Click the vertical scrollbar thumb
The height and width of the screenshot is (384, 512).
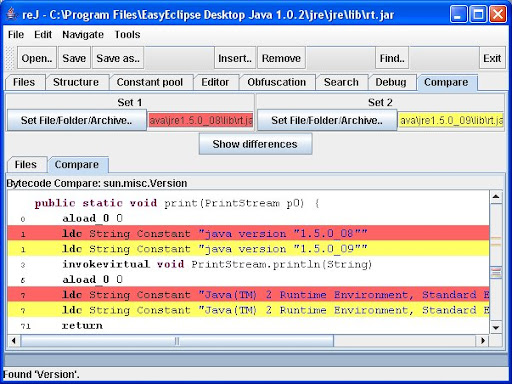pos(496,272)
